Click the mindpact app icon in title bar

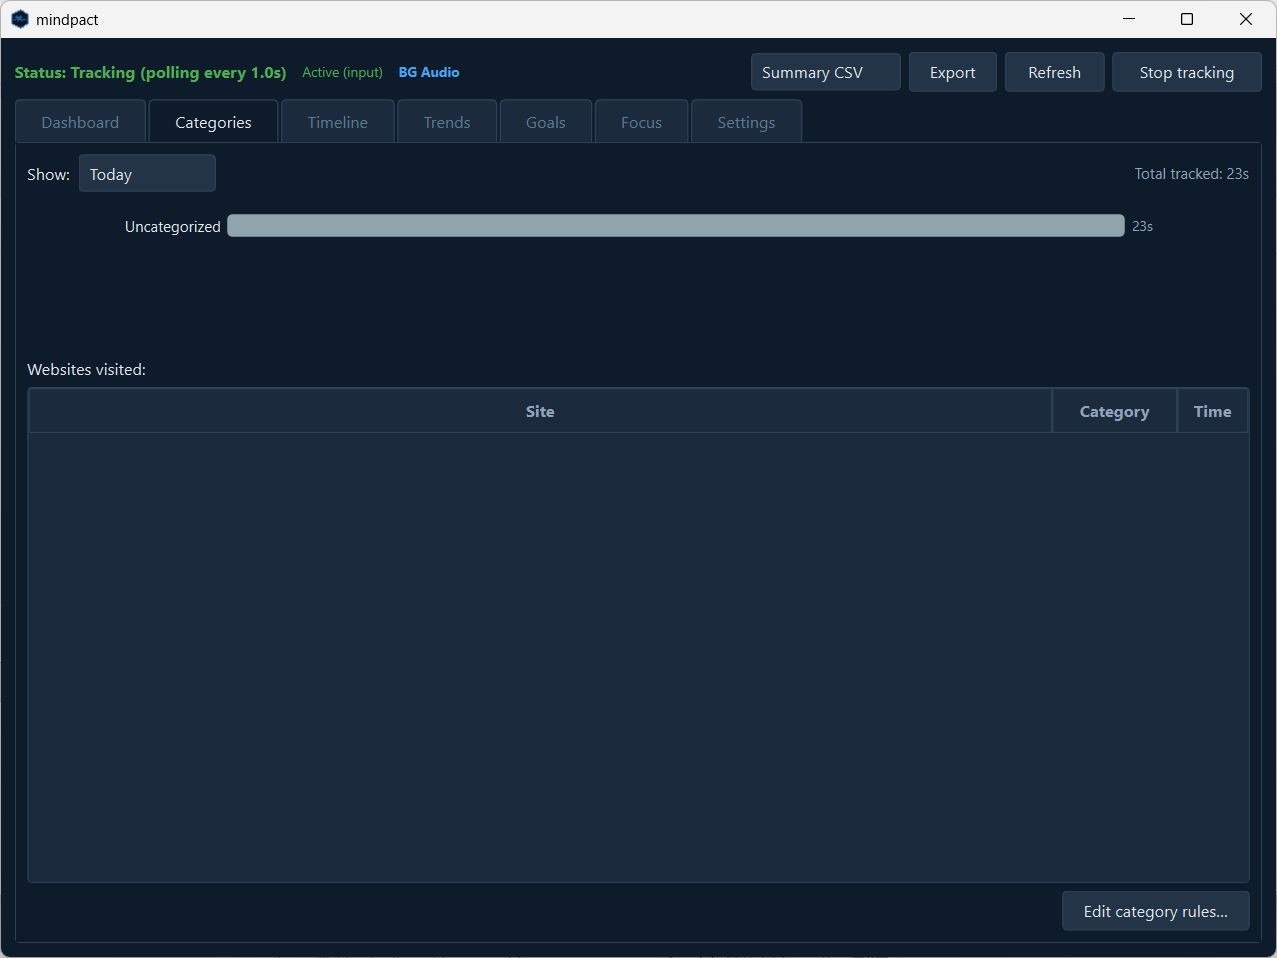(x=20, y=19)
